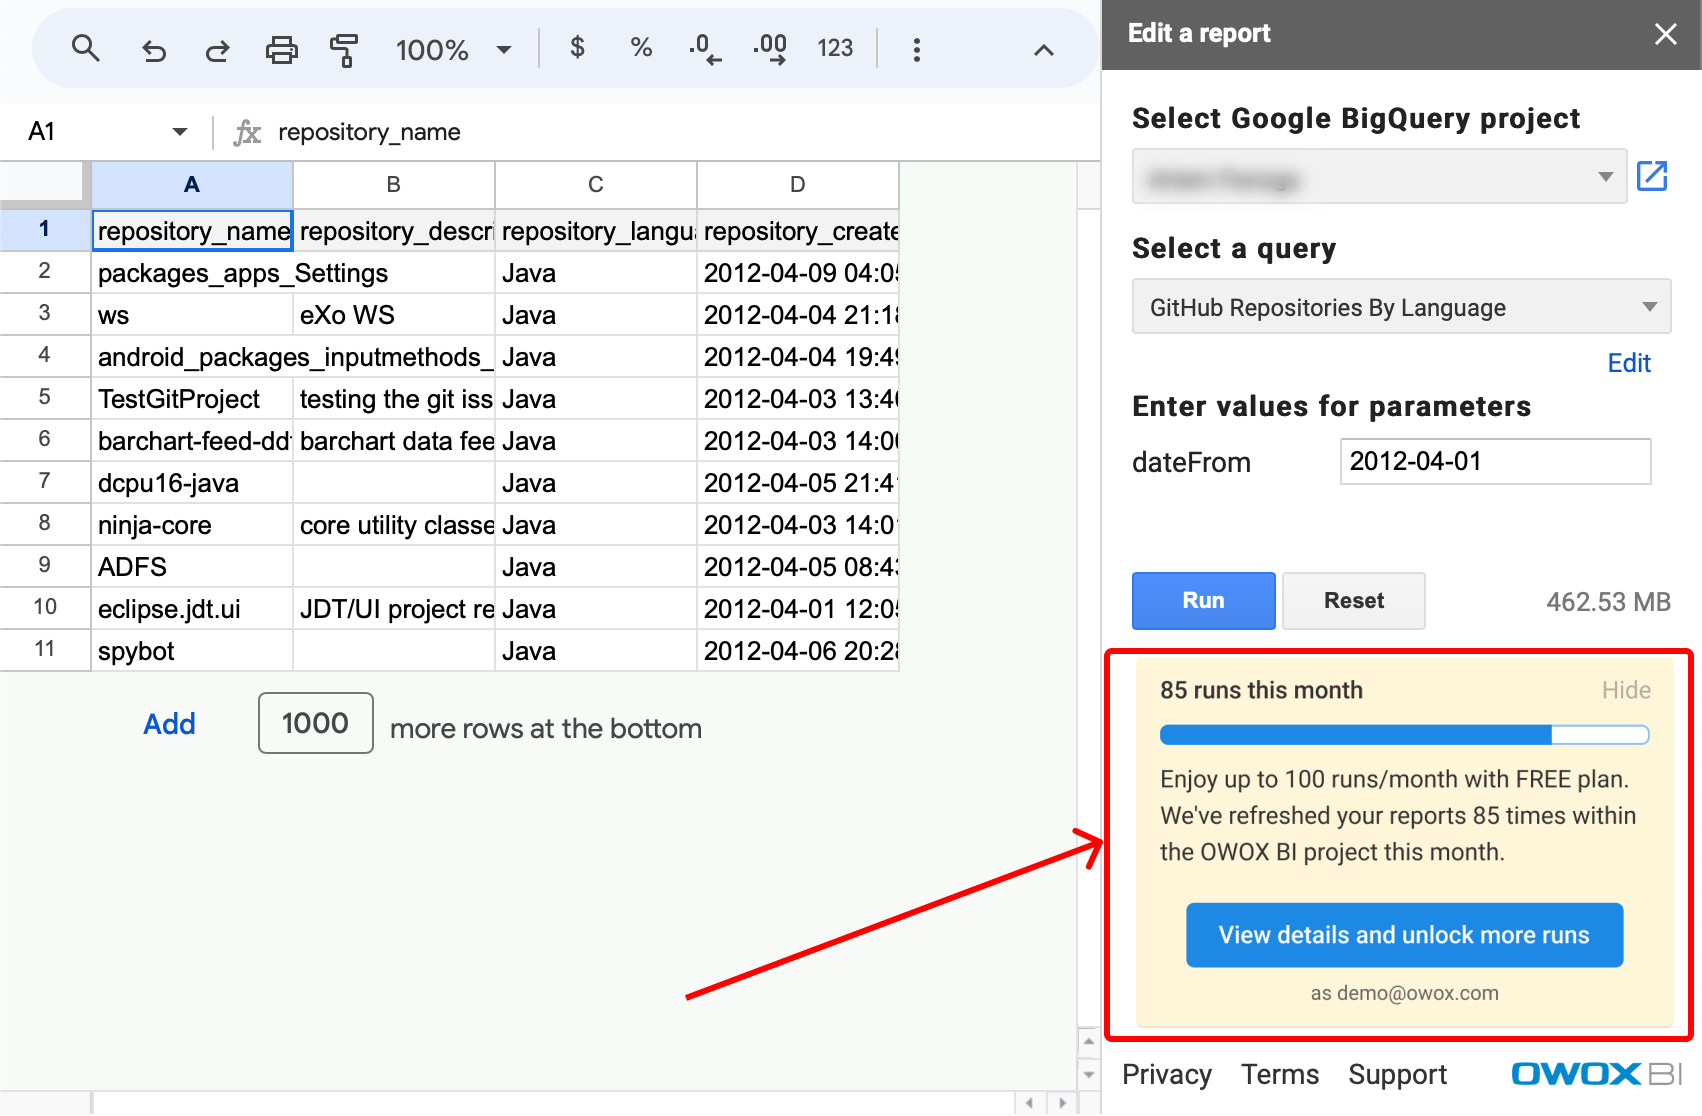This screenshot has width=1702, height=1116.
Task: Increase decimal places
Action: [x=770, y=48]
